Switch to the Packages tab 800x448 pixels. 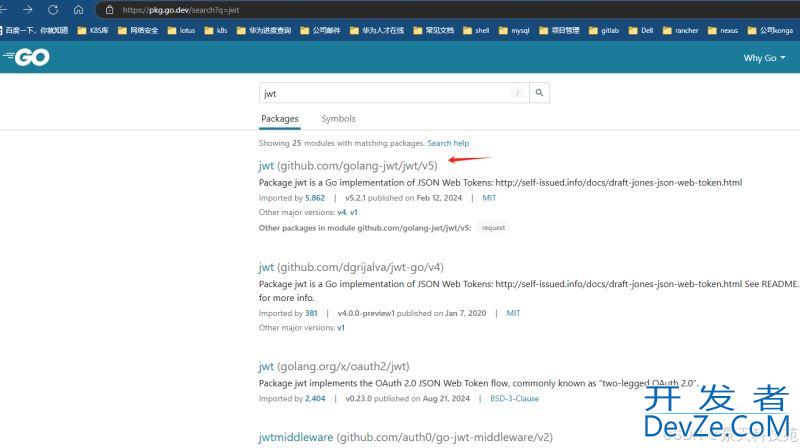coord(280,118)
